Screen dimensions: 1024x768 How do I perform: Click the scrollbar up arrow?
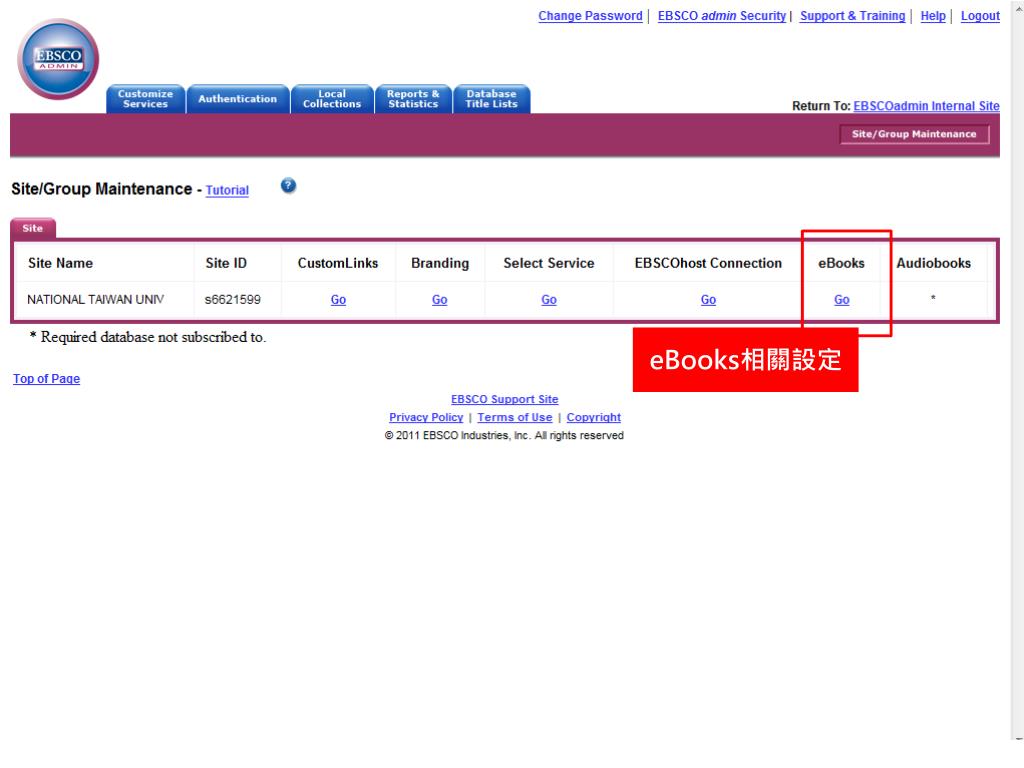click(x=1018, y=7)
